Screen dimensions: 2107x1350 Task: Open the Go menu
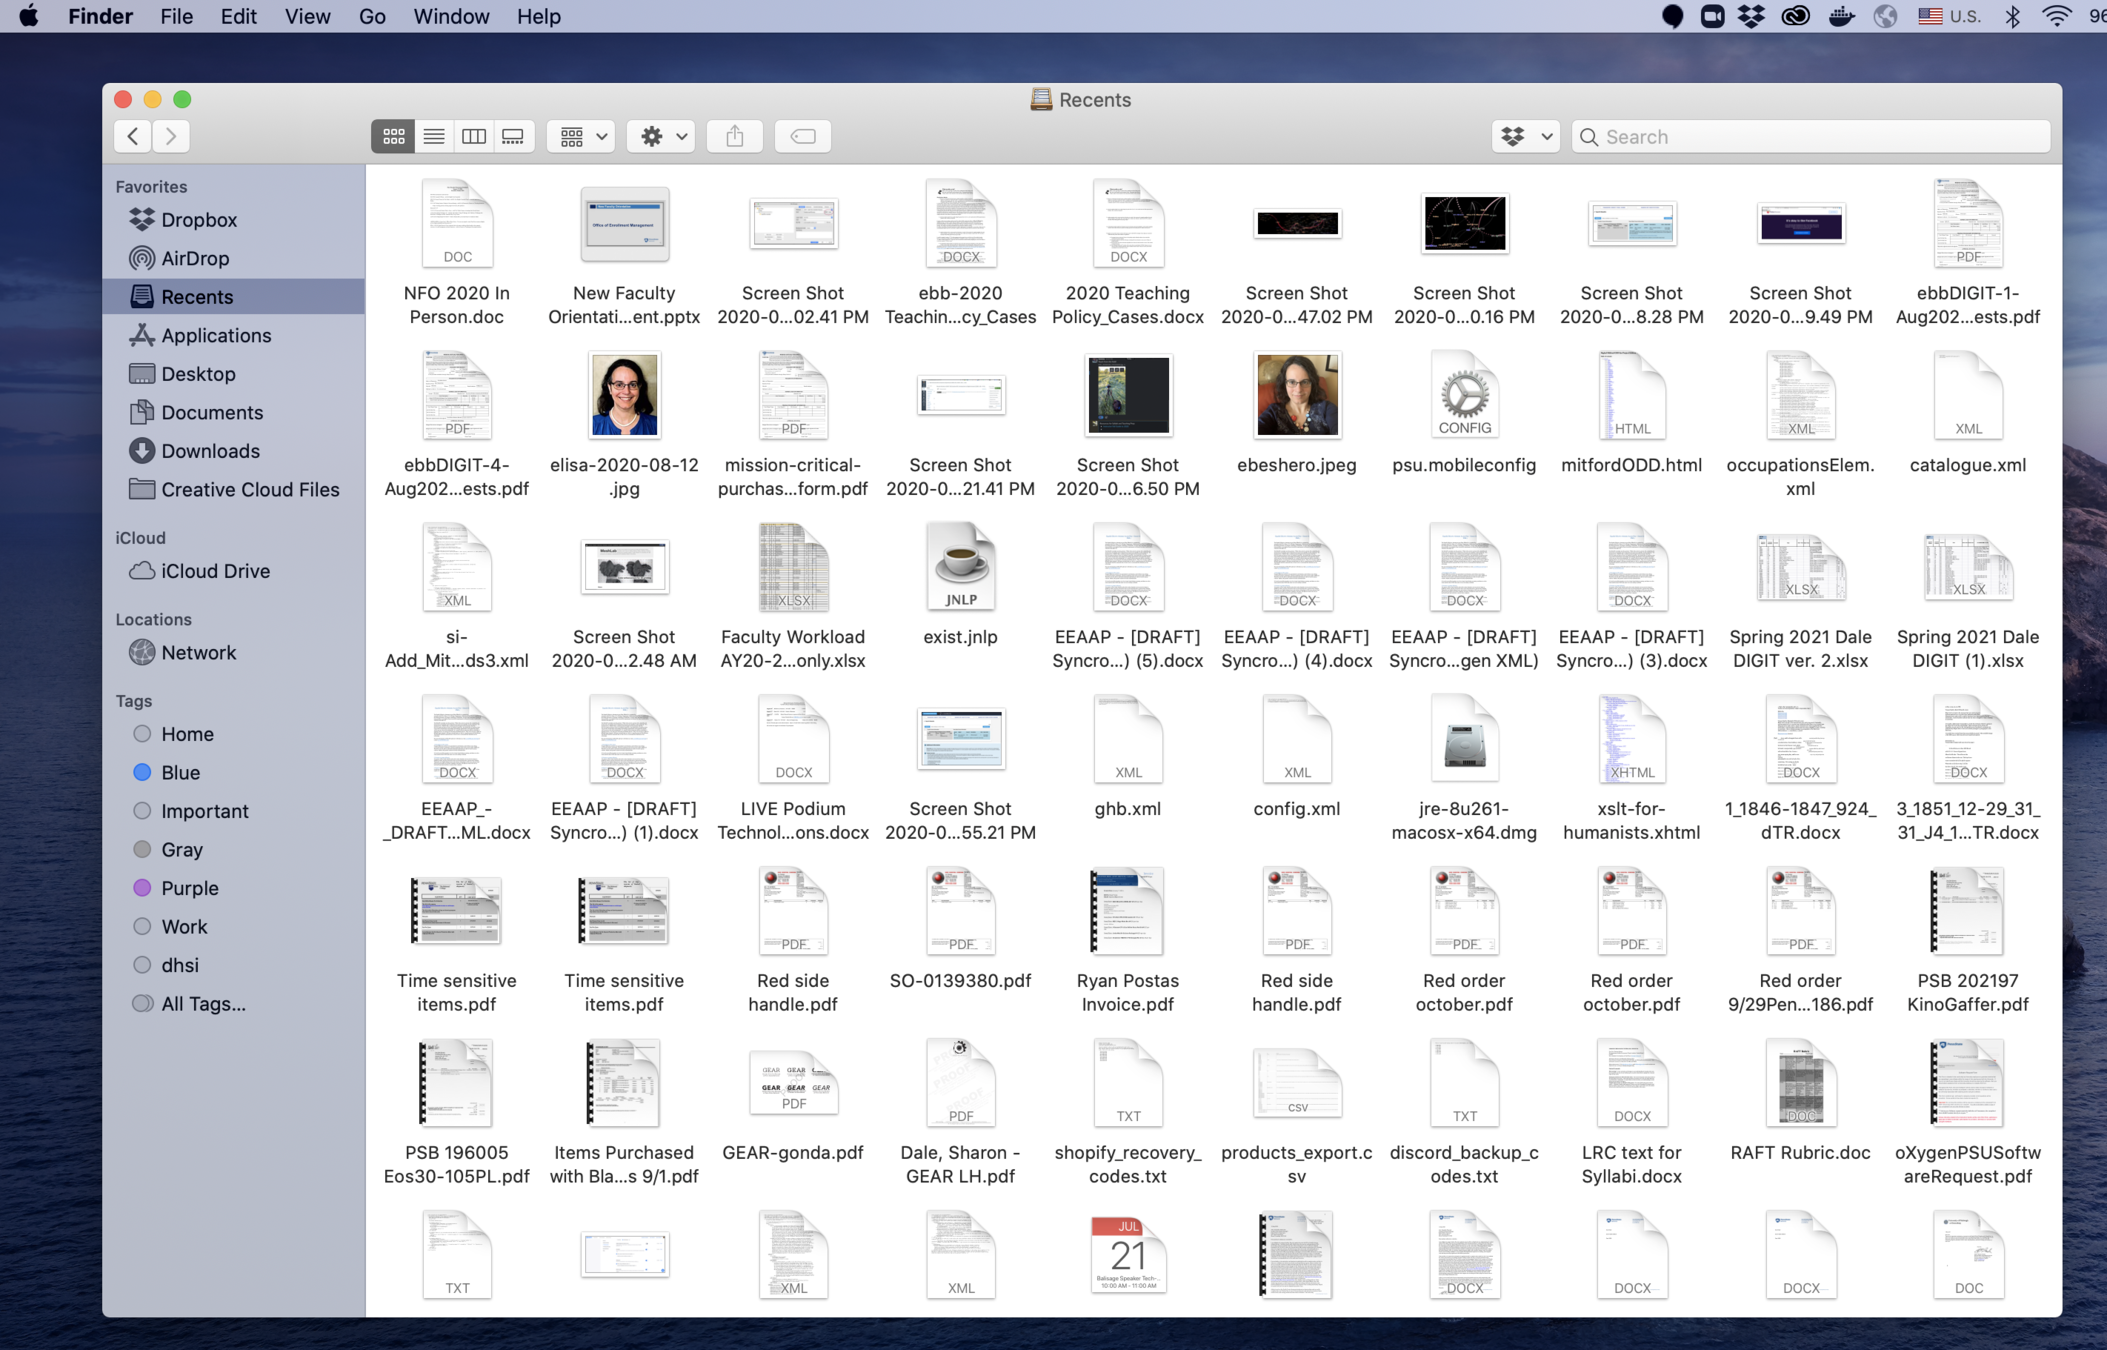pyautogui.click(x=372, y=16)
